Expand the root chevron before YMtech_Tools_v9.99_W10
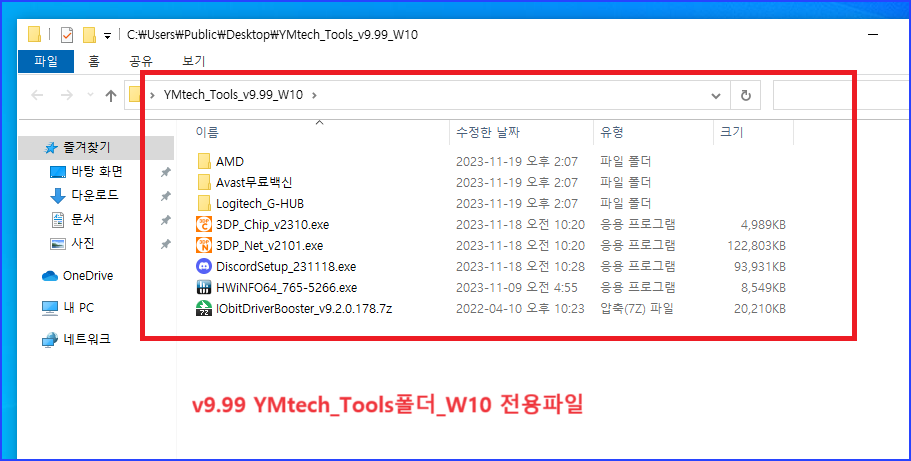This screenshot has height=461, width=911. click(x=152, y=95)
